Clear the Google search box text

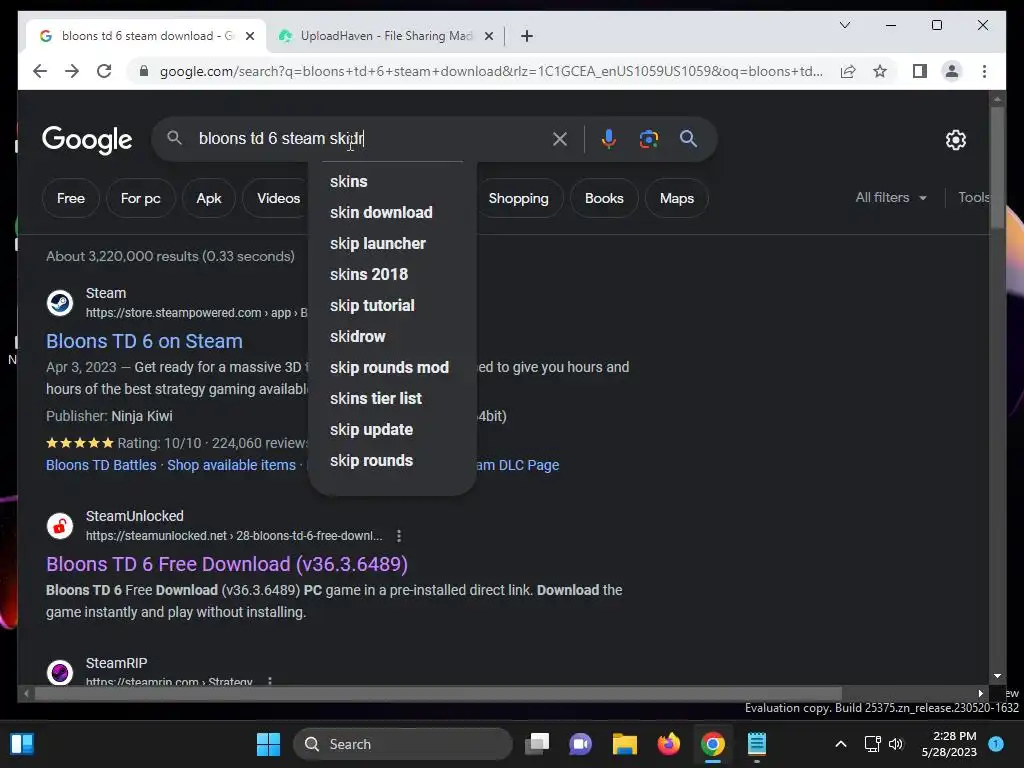560,139
